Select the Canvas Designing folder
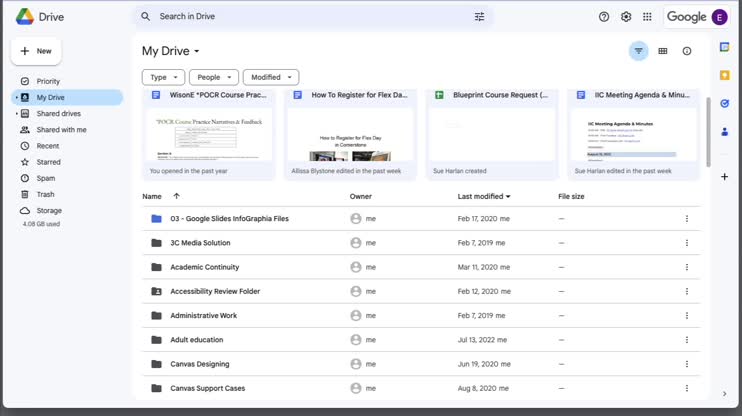742x416 pixels. (x=421, y=364)
